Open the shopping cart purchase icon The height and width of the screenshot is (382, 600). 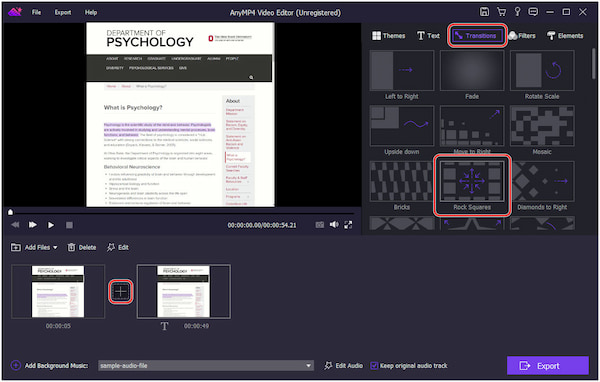501,12
